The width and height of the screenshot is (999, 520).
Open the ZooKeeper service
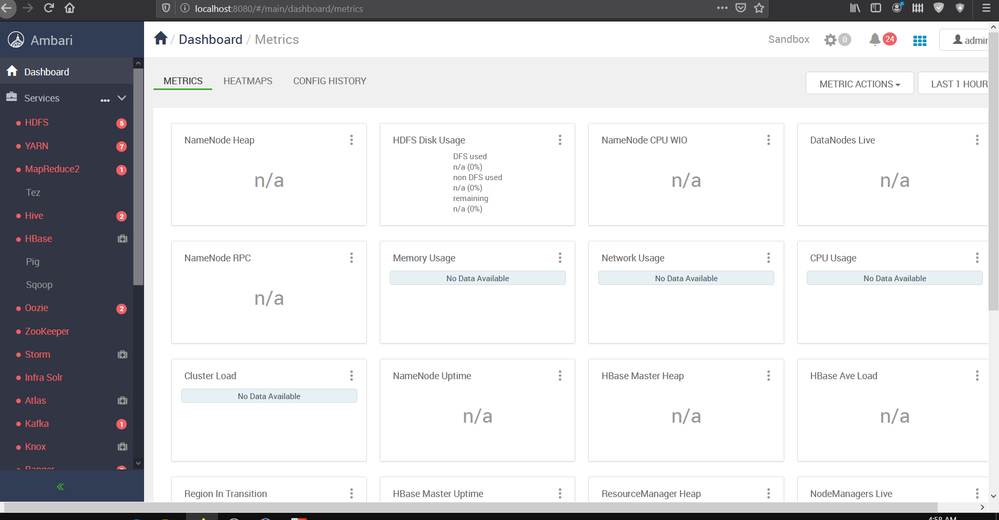(47, 331)
